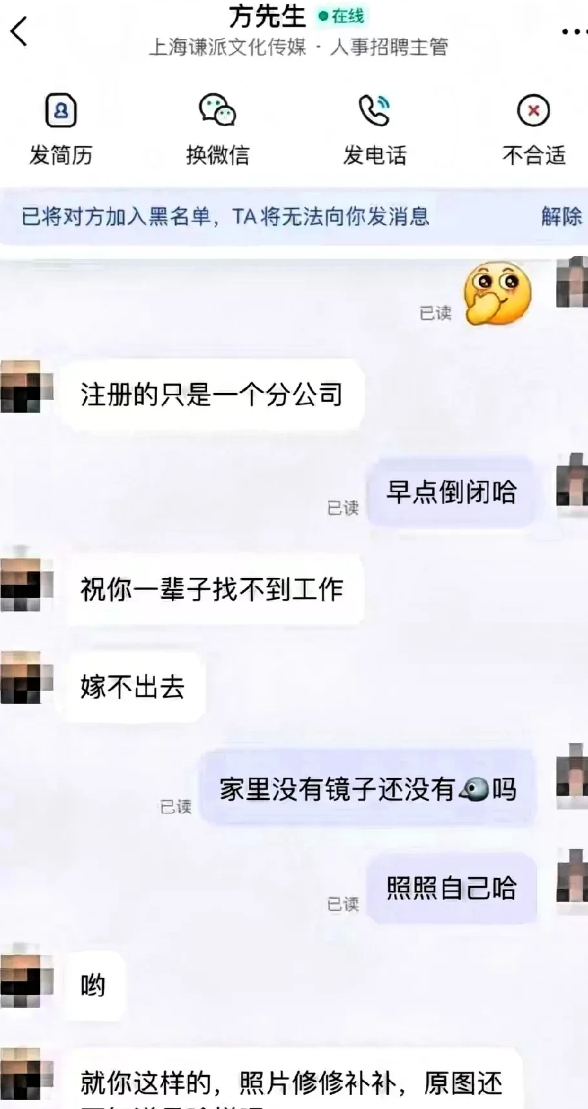588x1109 pixels.
Task: Select the message 家里没有镜子还没有吗
Action: click(368, 789)
